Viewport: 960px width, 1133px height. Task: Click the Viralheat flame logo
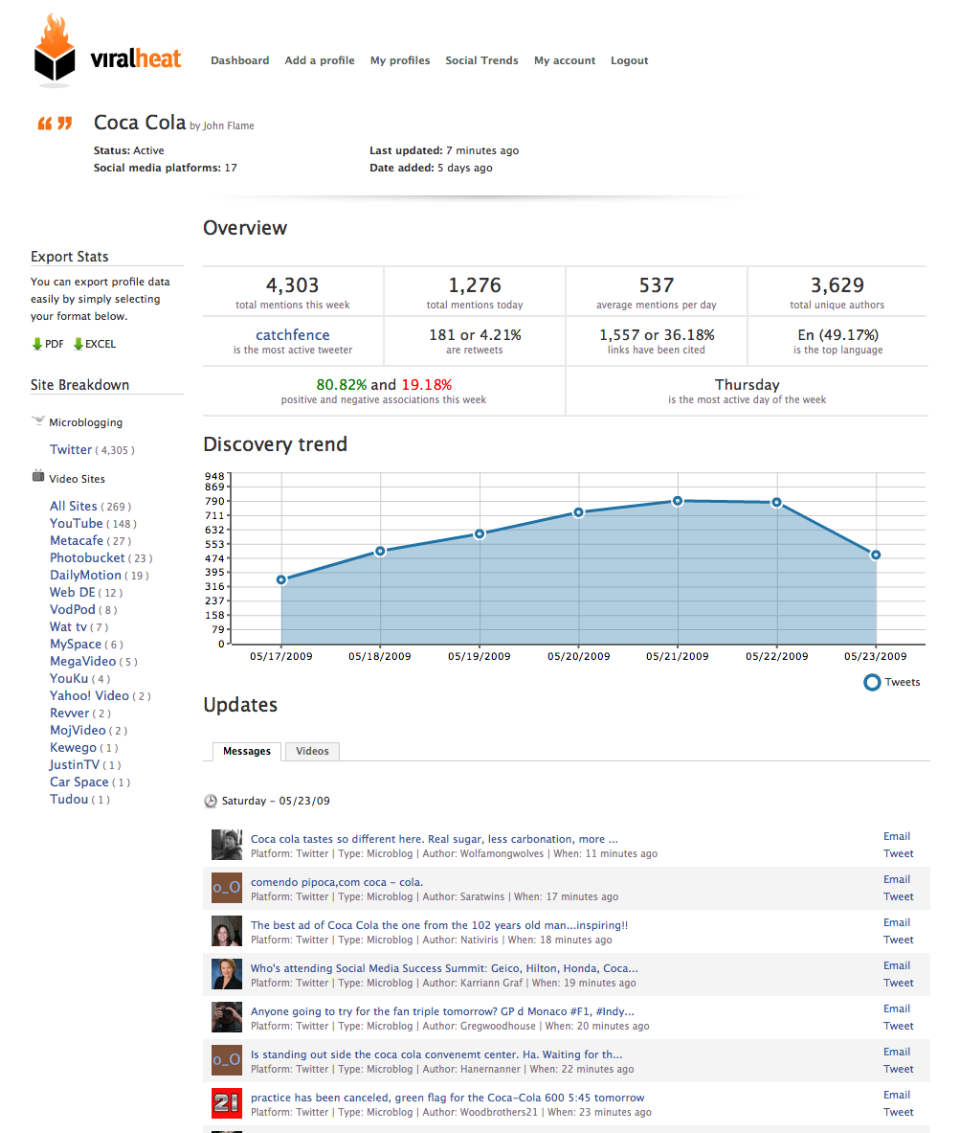(x=55, y=49)
